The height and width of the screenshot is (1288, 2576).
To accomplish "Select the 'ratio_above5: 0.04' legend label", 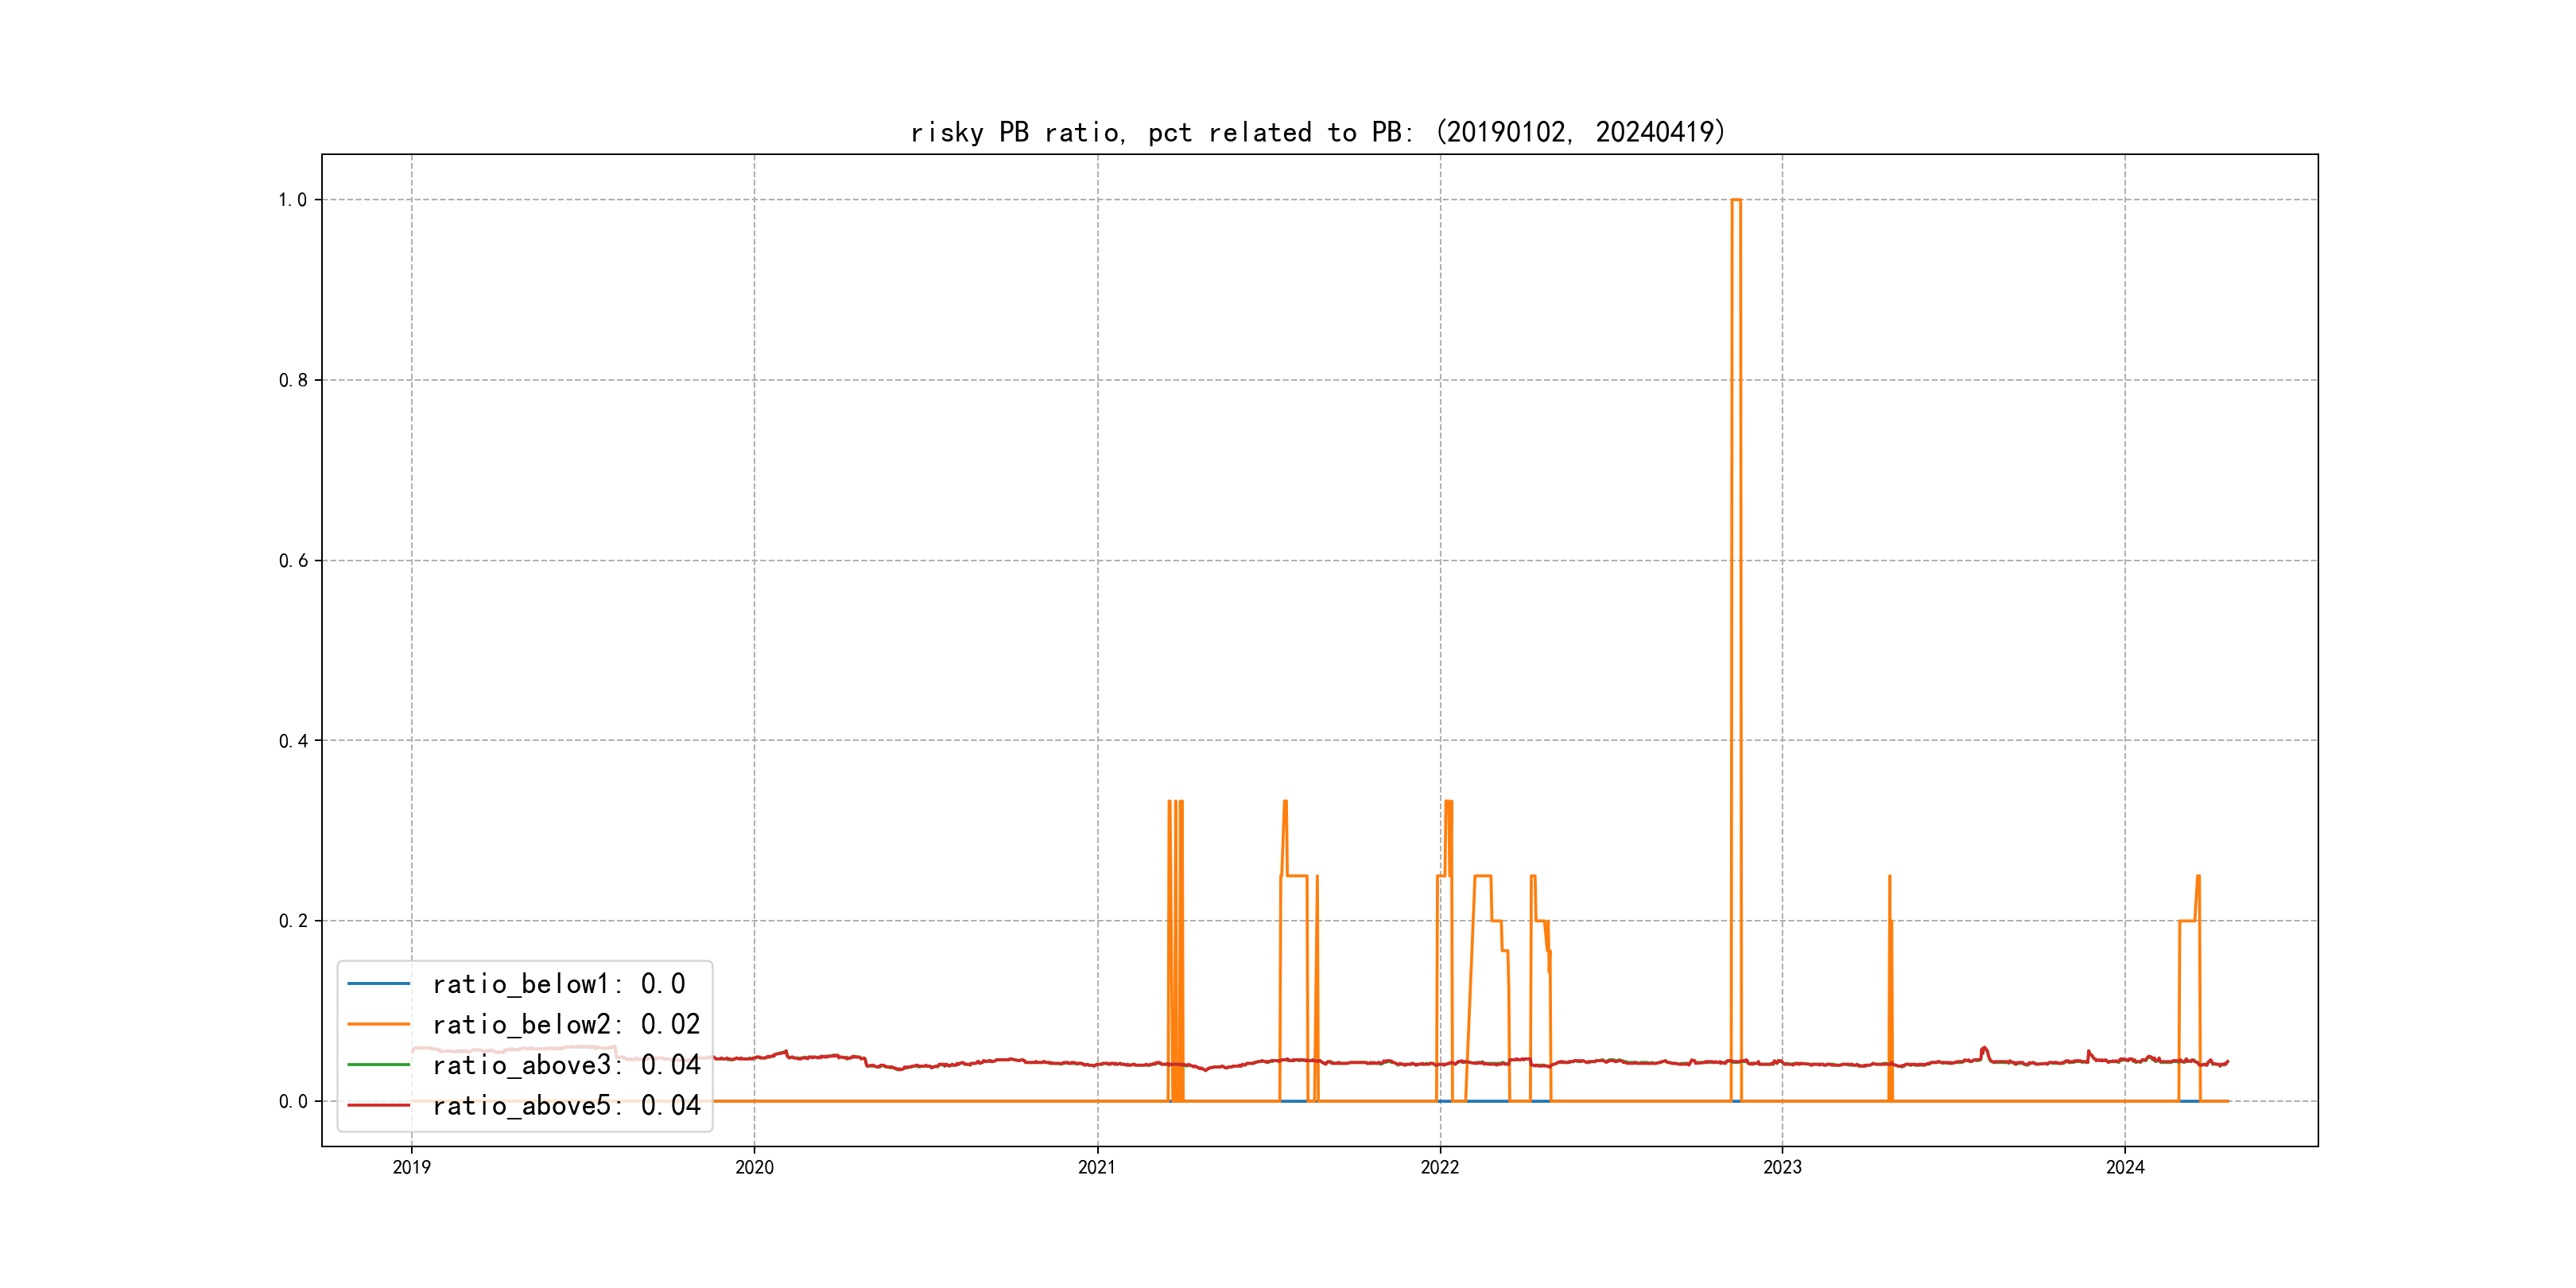I will [x=566, y=1105].
